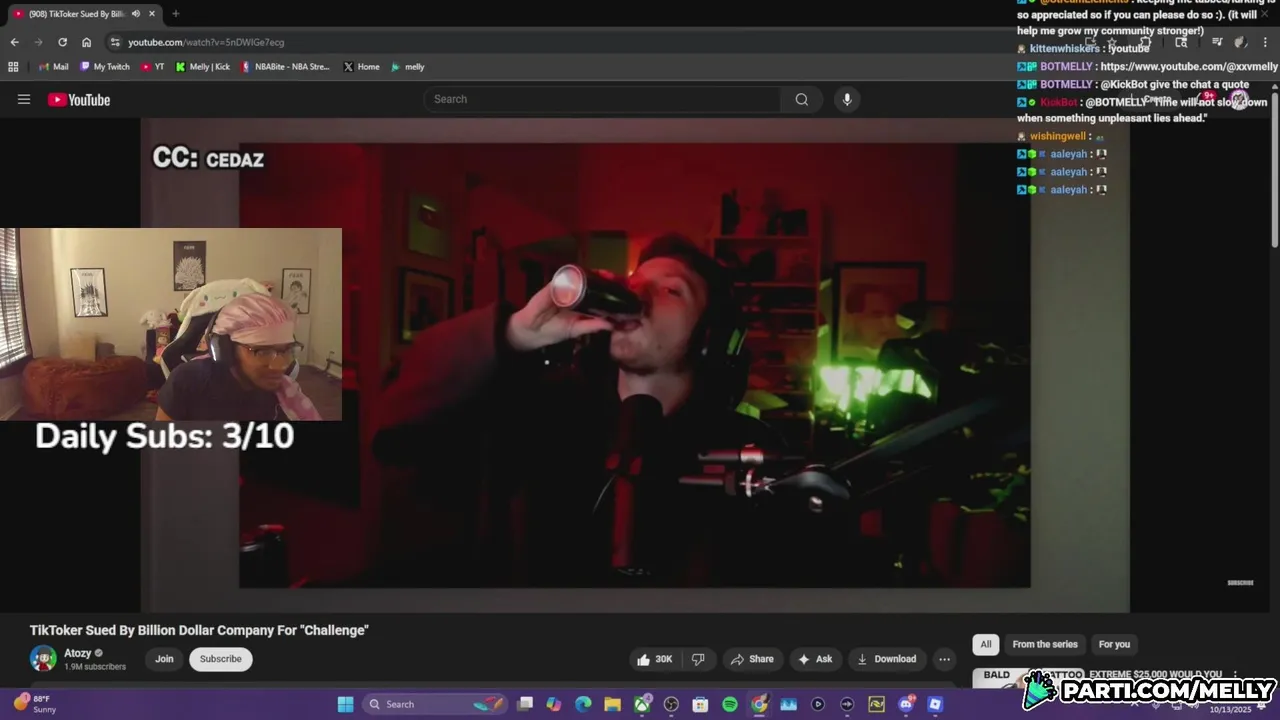Switch to Chrome in the taskbar

(x=759, y=704)
